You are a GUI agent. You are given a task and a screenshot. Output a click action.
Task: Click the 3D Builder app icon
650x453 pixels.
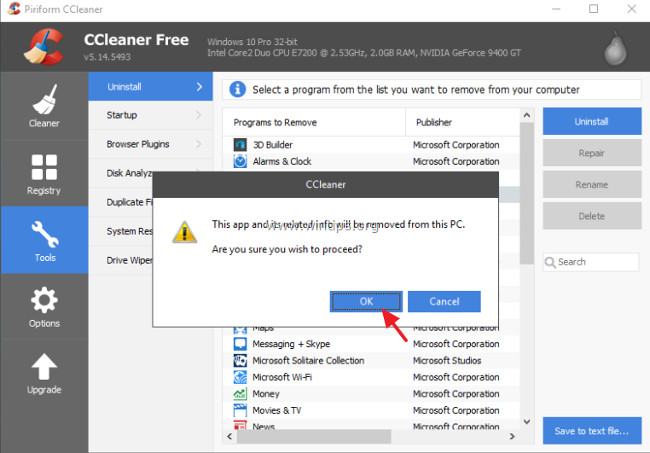click(240, 145)
